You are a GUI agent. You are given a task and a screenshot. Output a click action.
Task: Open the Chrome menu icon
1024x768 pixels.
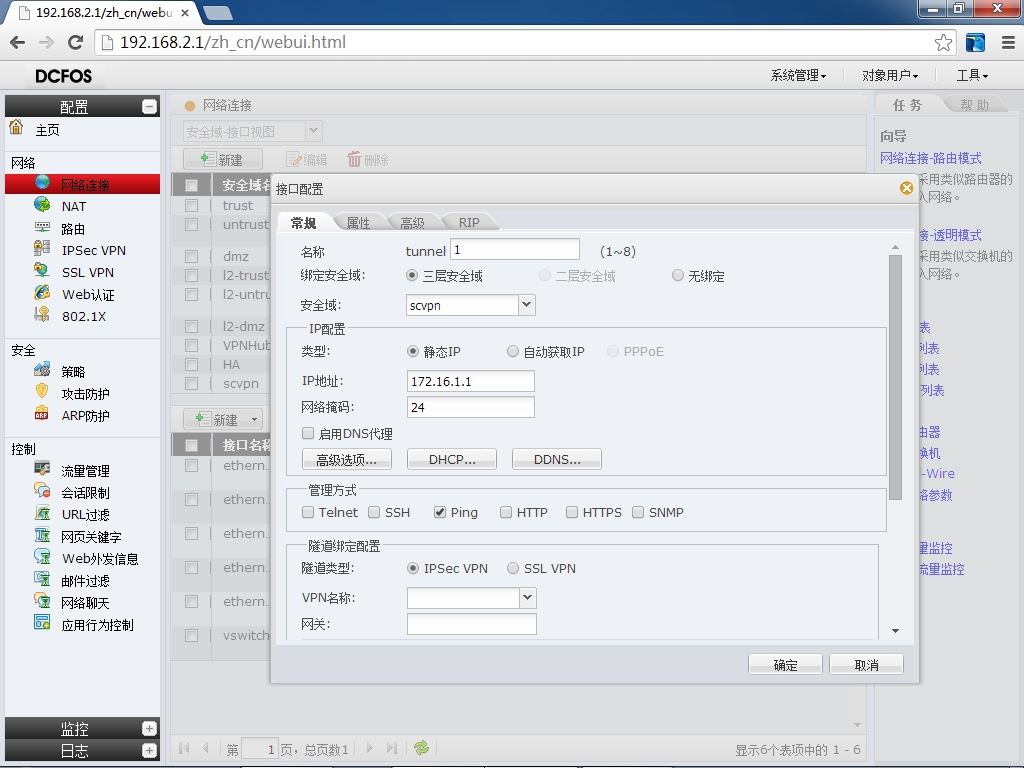pyautogui.click(x=1008, y=42)
